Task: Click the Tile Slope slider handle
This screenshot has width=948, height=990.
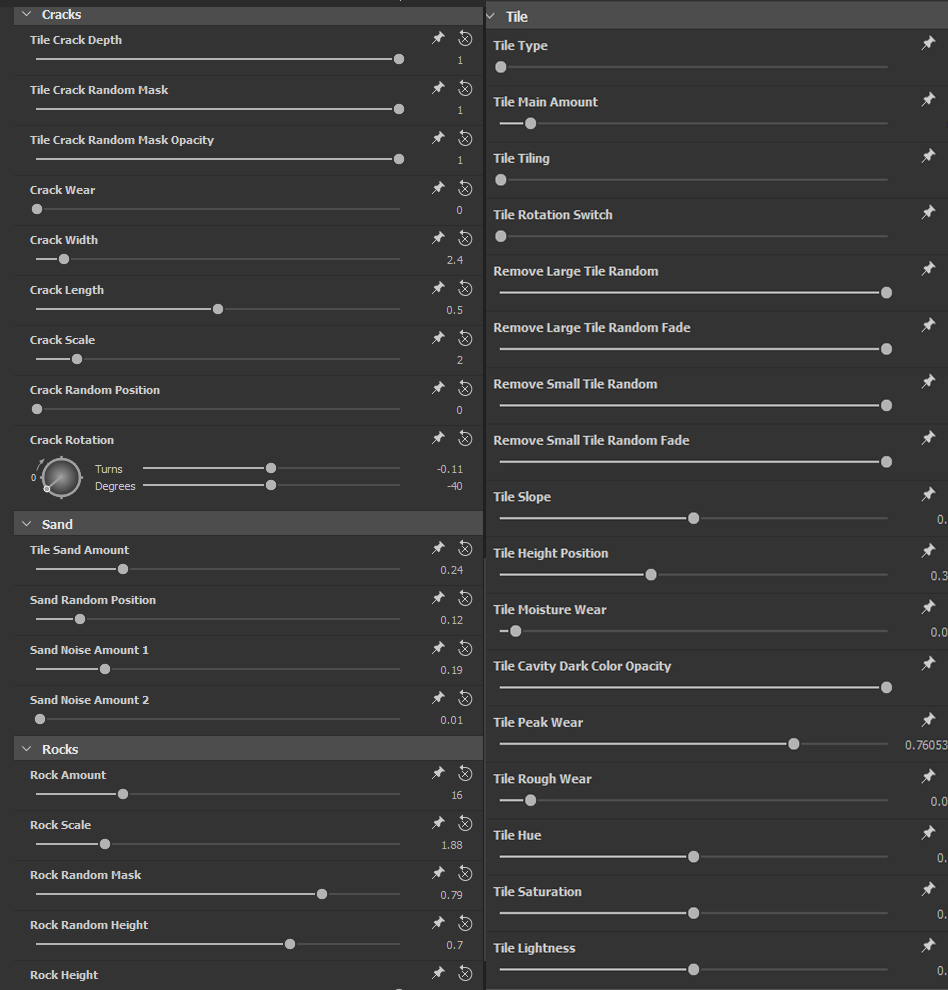Action: pyautogui.click(x=693, y=518)
